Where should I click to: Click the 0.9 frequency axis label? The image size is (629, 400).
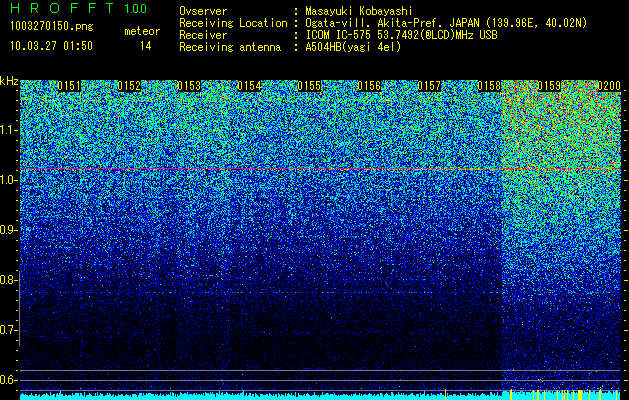pos(8,230)
